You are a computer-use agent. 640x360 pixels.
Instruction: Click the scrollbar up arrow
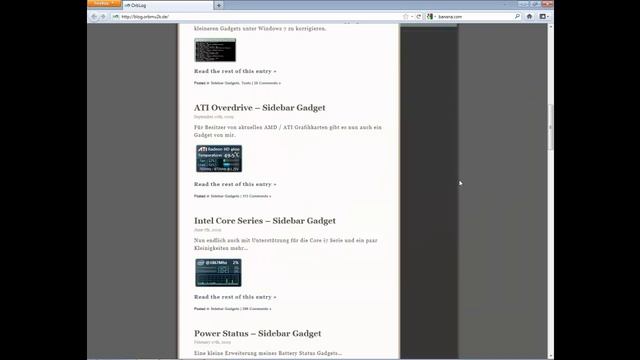[x=551, y=27]
